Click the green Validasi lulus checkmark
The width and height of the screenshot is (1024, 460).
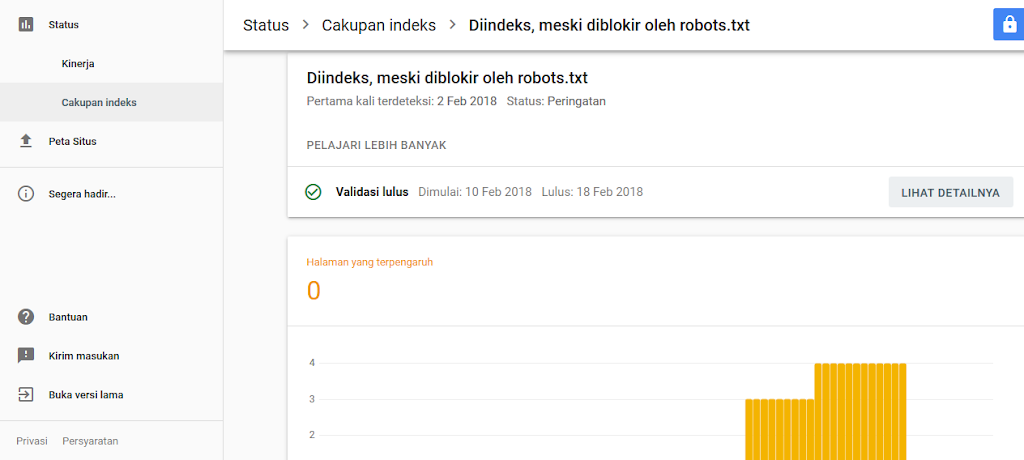[313, 192]
